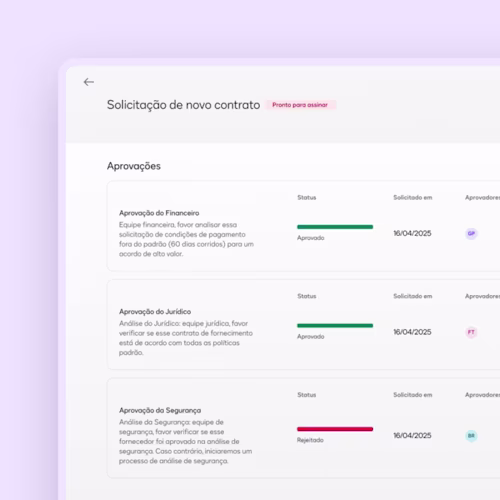Click the 16/04/2025 date in Financeiro card

click(412, 233)
